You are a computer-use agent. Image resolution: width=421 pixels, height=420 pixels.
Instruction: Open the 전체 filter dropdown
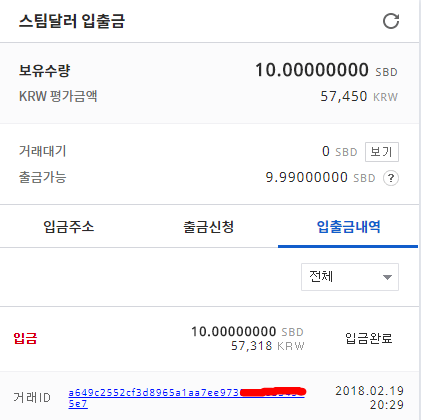[350, 277]
